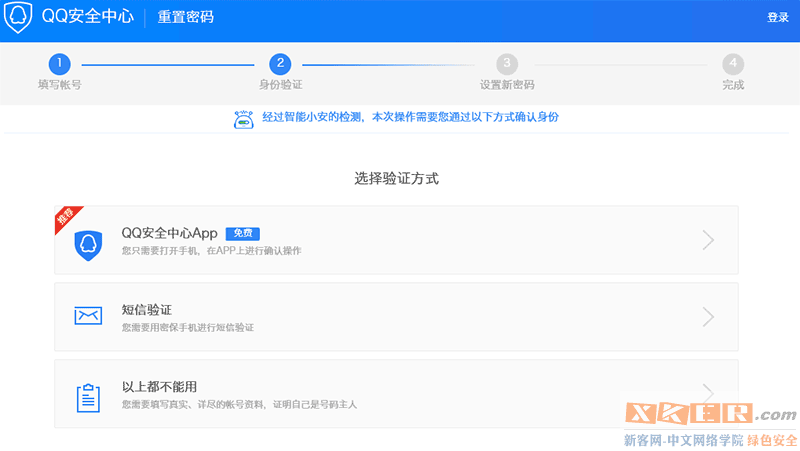Viewport: 800px width, 451px height.
Task: Click the QQ安全中心 header title
Action: click(88, 16)
